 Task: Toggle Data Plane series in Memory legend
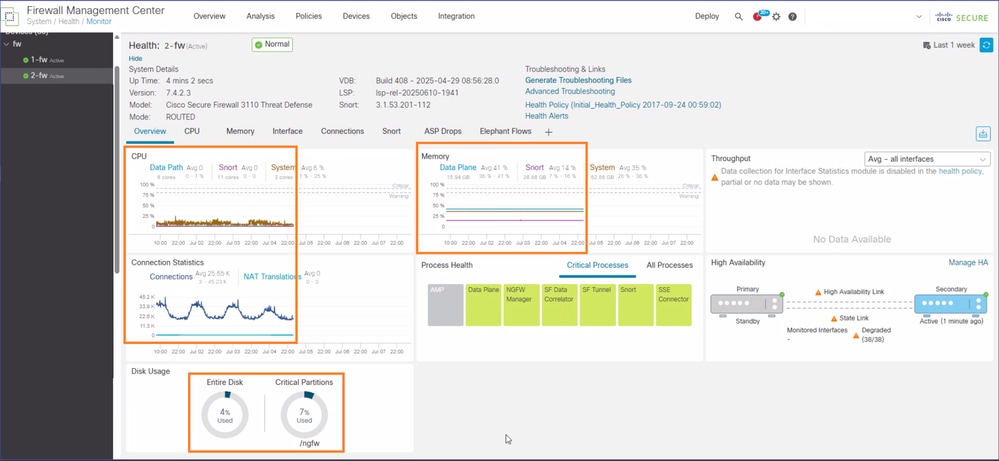point(458,167)
